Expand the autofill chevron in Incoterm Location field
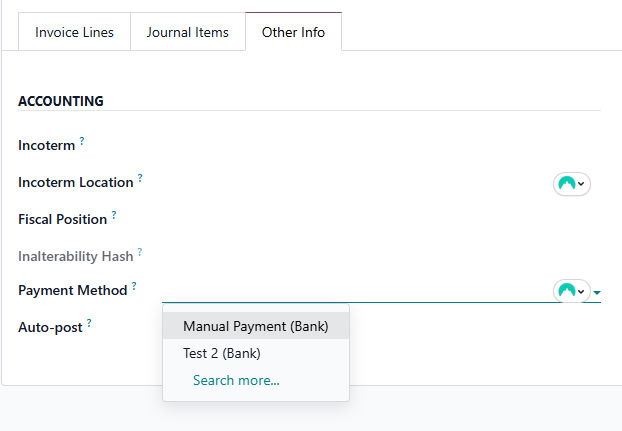Image resolution: width=622 pixels, height=431 pixels. [x=581, y=184]
